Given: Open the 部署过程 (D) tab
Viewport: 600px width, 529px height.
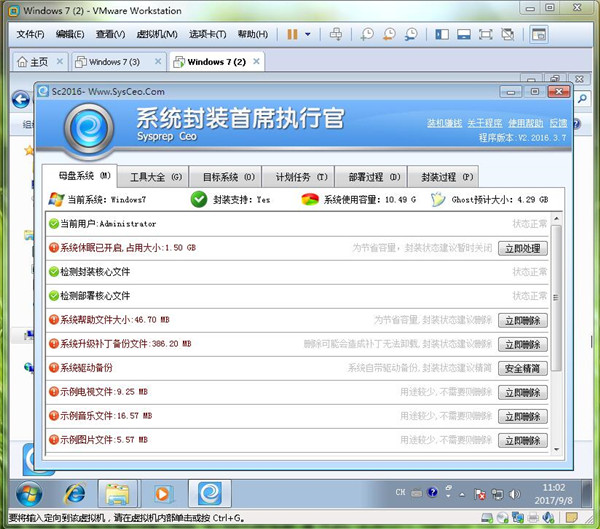Looking at the screenshot, I should coord(372,177).
